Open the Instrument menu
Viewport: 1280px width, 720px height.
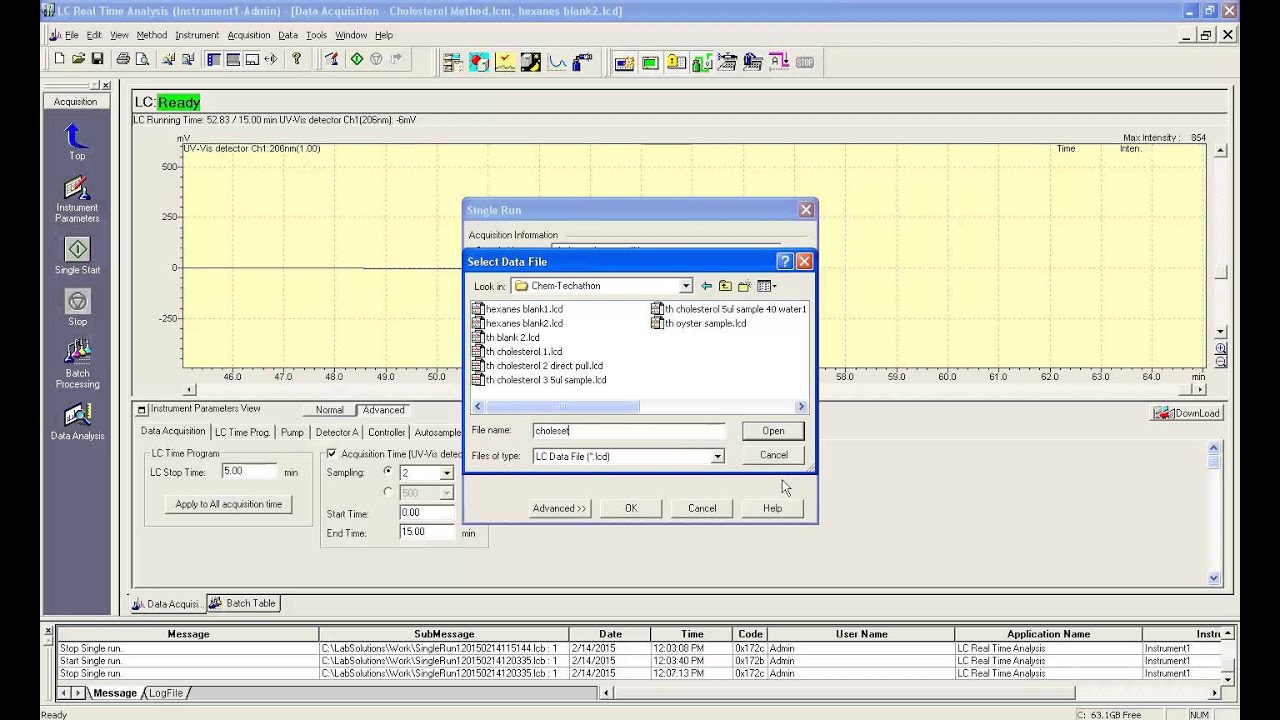[x=197, y=35]
